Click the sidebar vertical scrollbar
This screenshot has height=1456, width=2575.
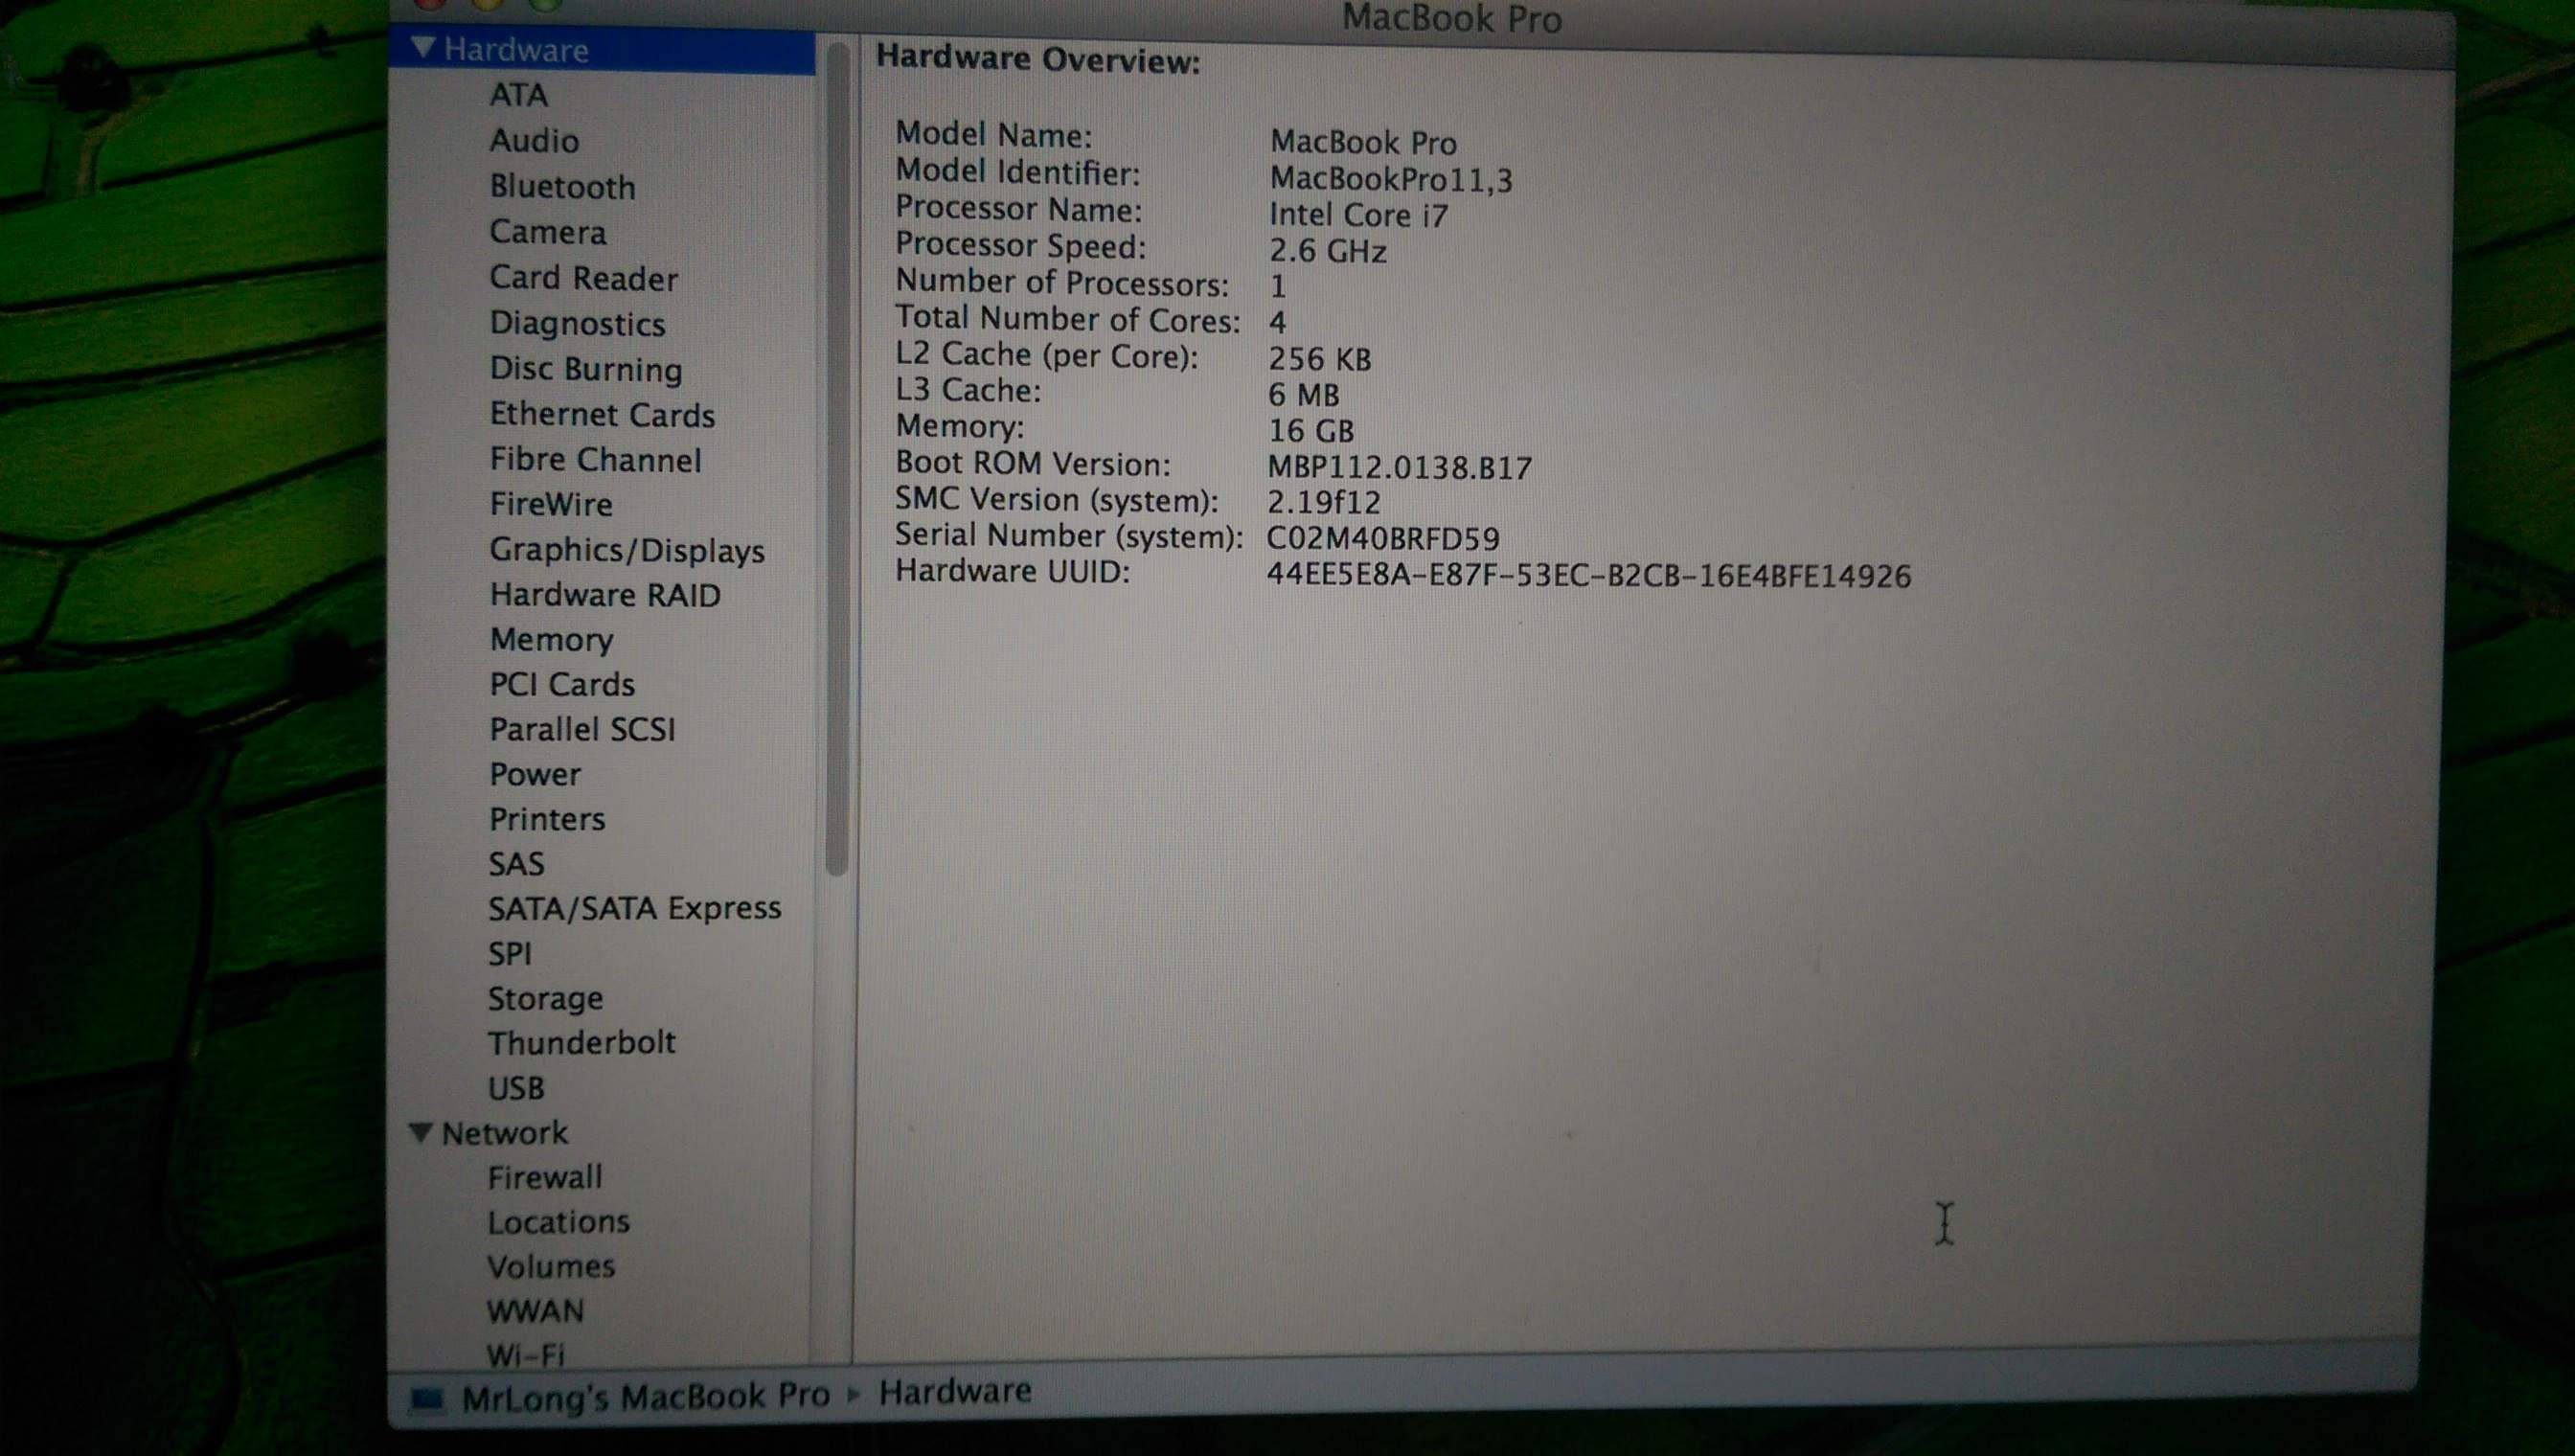pyautogui.click(x=838, y=460)
